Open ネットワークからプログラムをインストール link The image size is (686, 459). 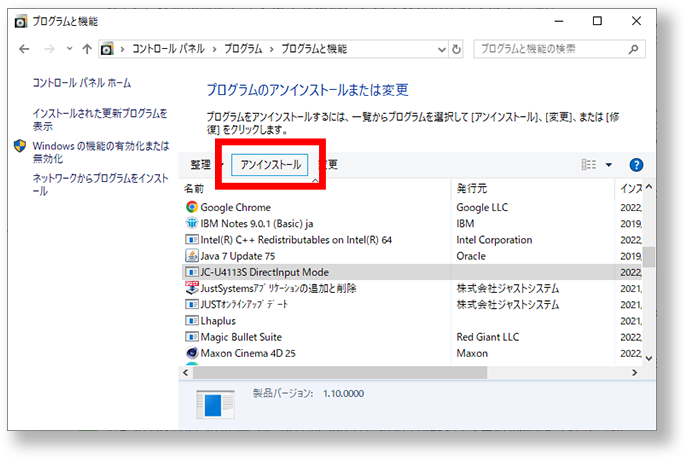click(100, 184)
